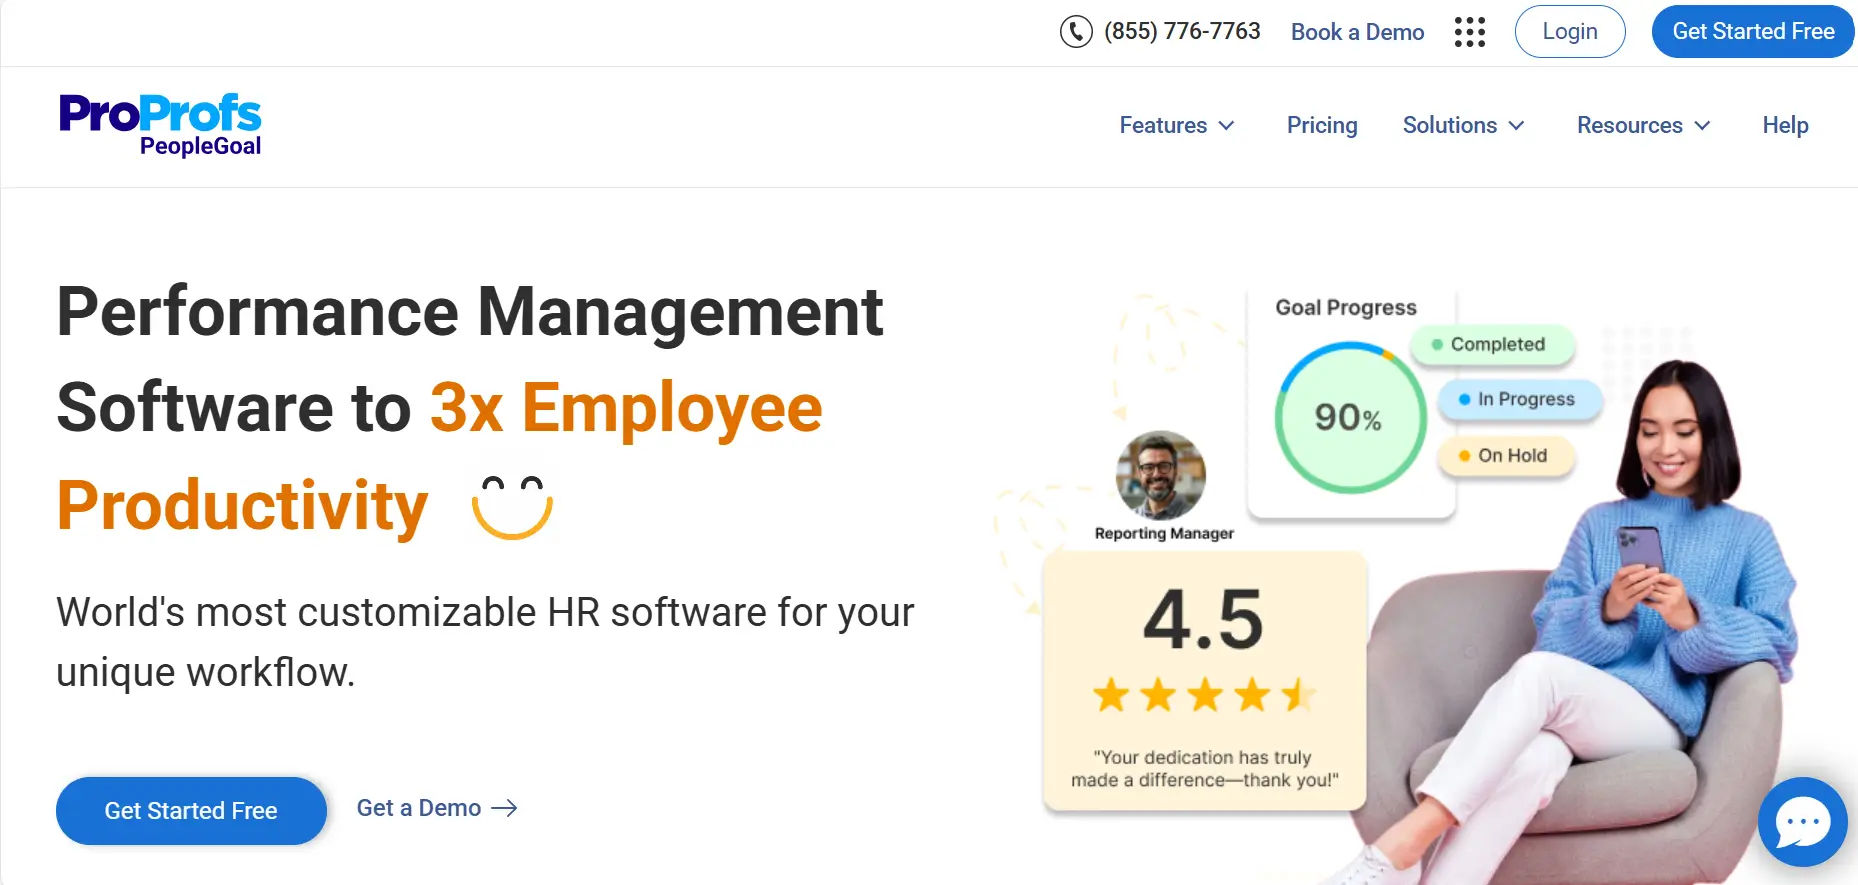Select the Completed status tag
The image size is (1858, 885).
tap(1492, 344)
